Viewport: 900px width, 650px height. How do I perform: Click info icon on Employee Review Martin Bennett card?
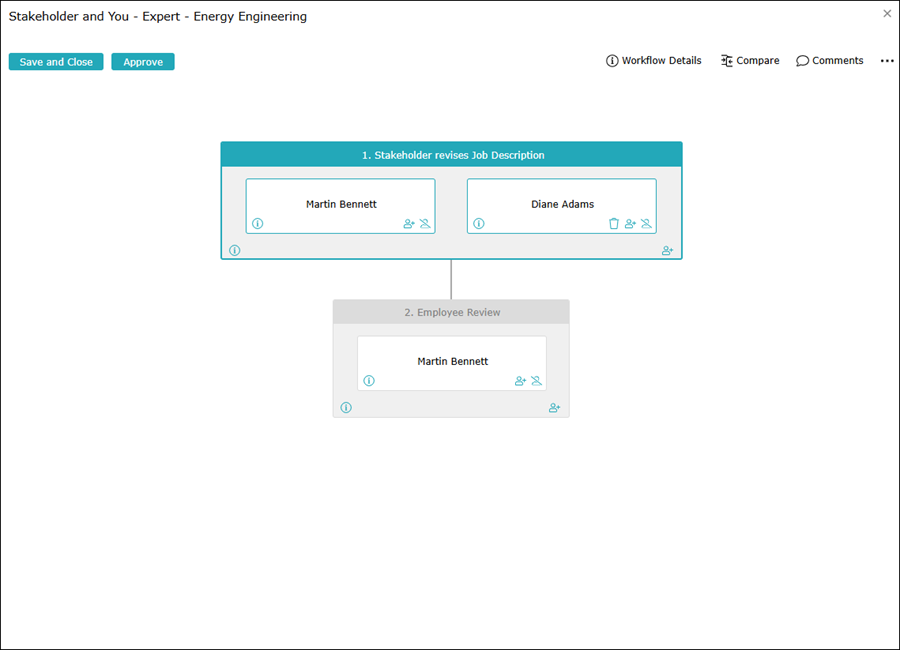click(369, 381)
